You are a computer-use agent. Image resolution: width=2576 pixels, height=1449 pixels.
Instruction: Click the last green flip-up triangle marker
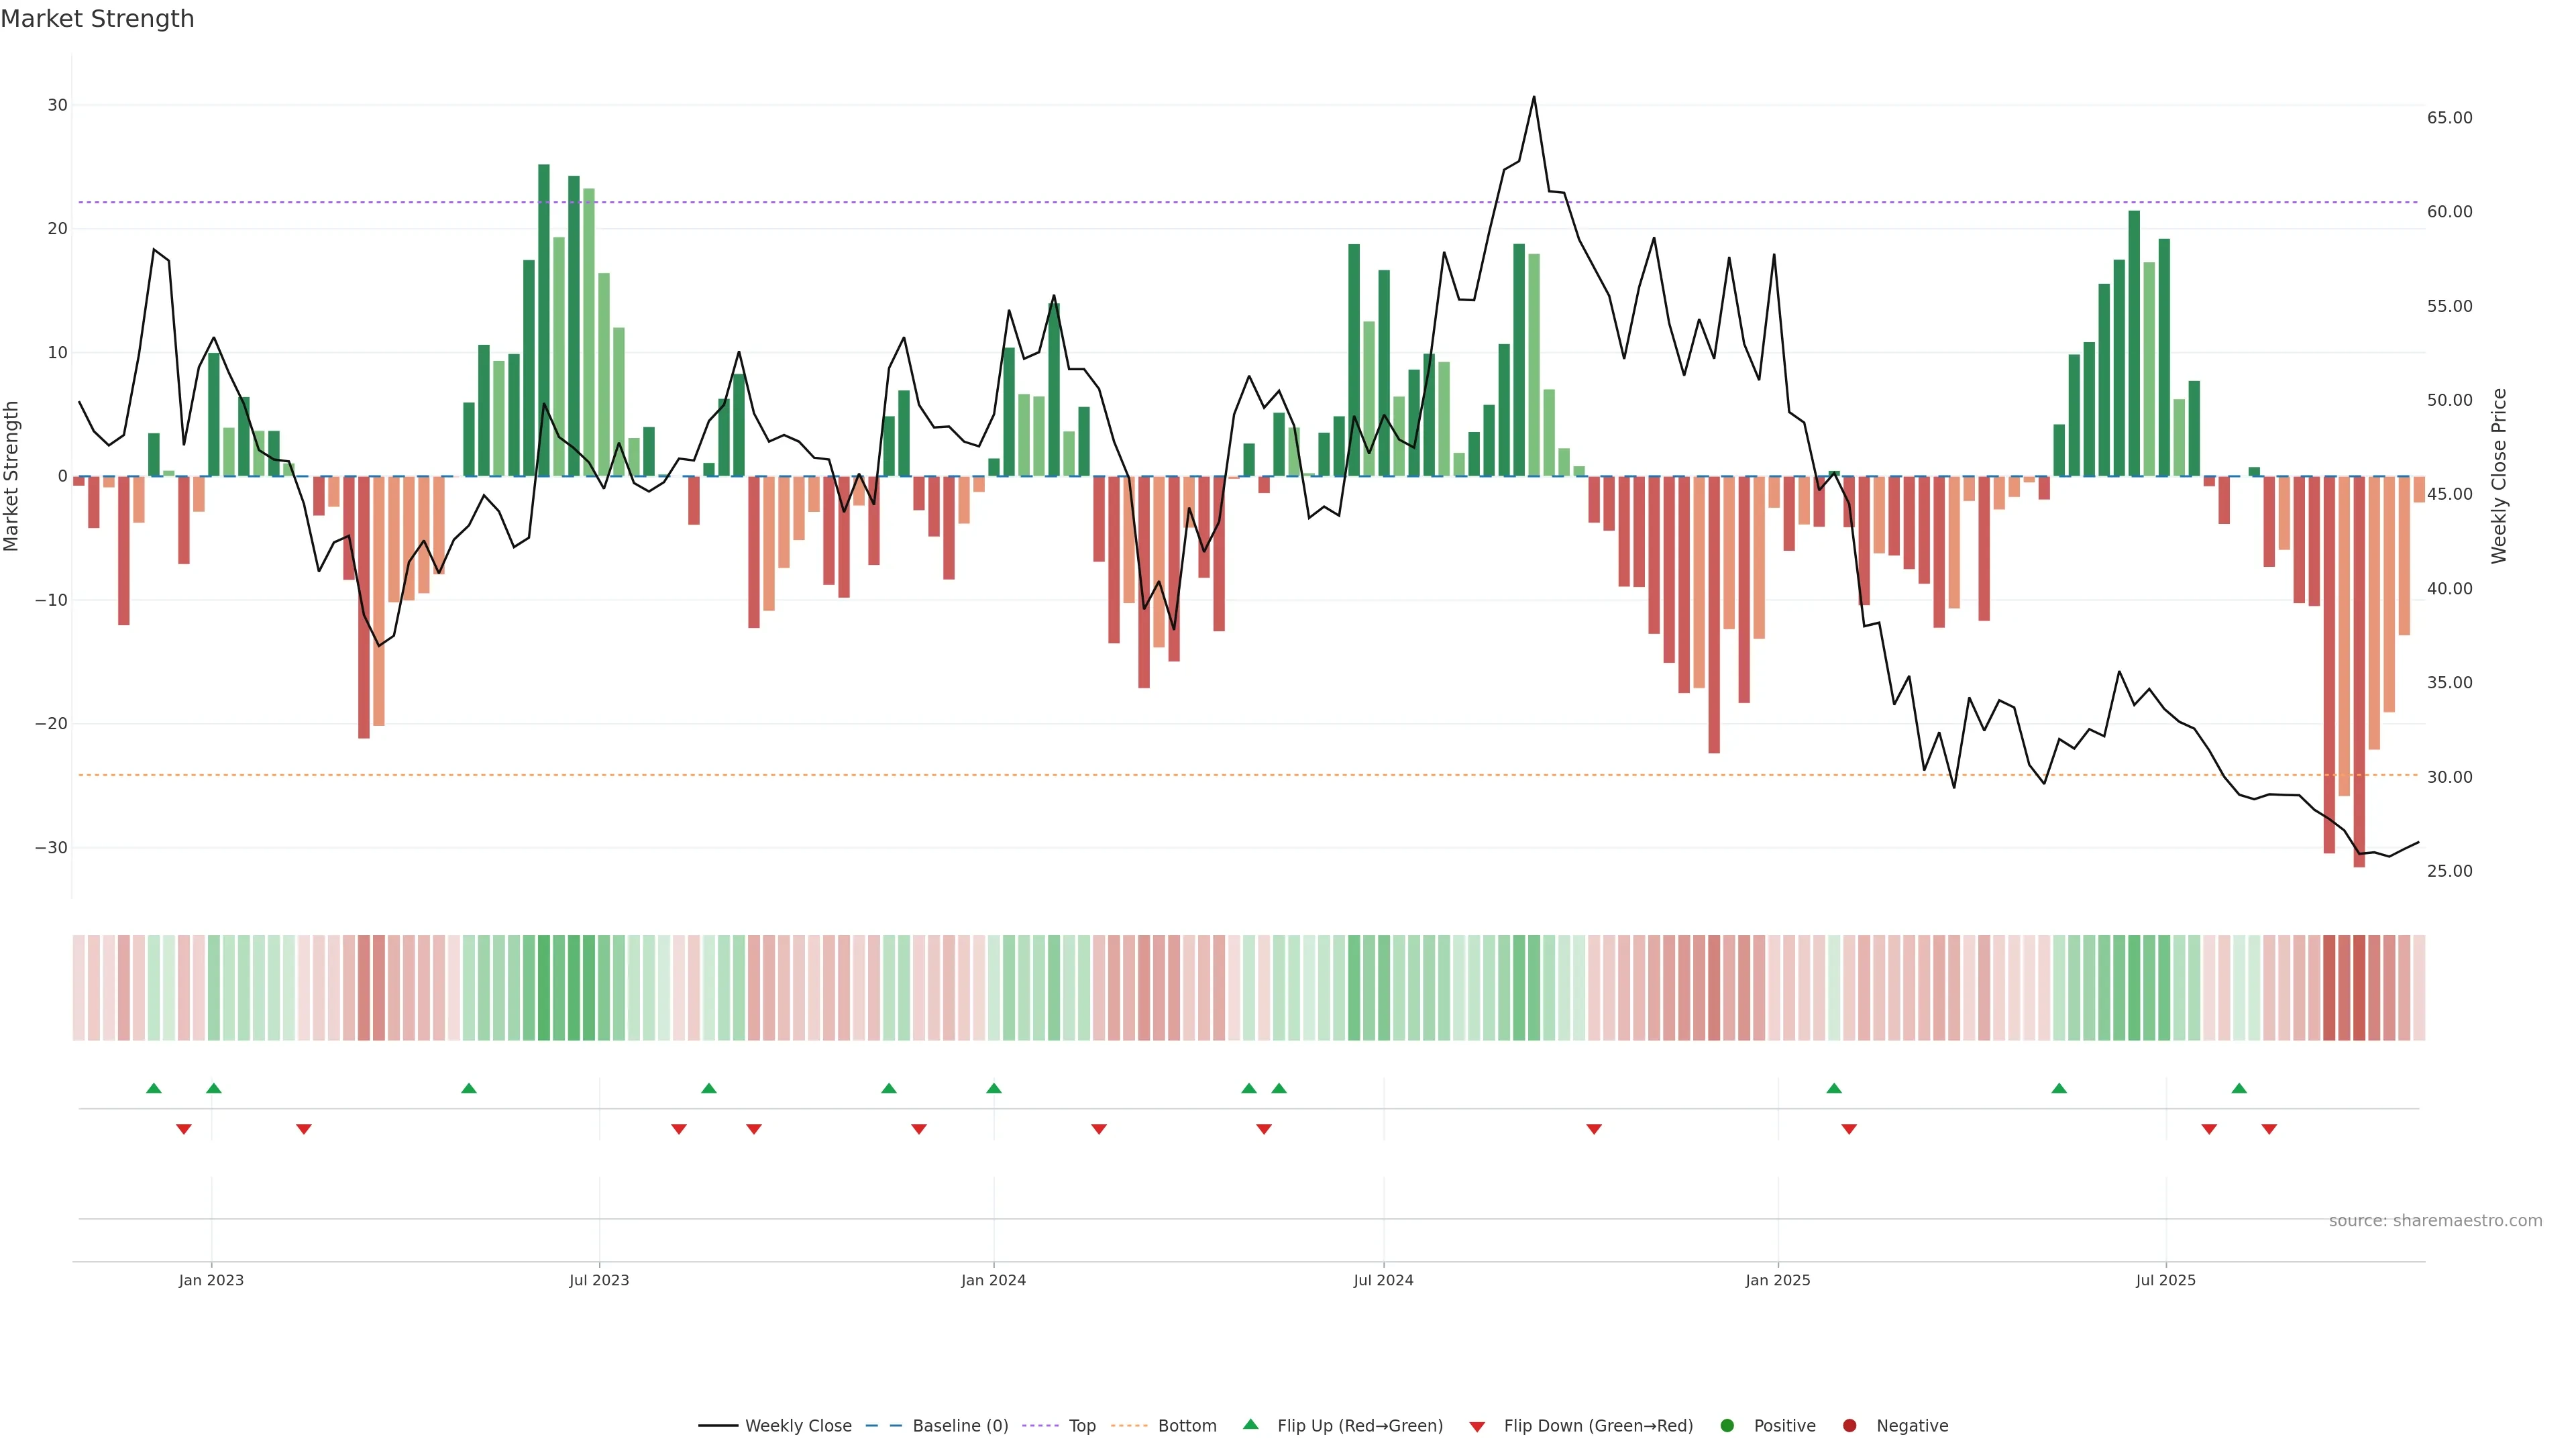(2239, 1088)
